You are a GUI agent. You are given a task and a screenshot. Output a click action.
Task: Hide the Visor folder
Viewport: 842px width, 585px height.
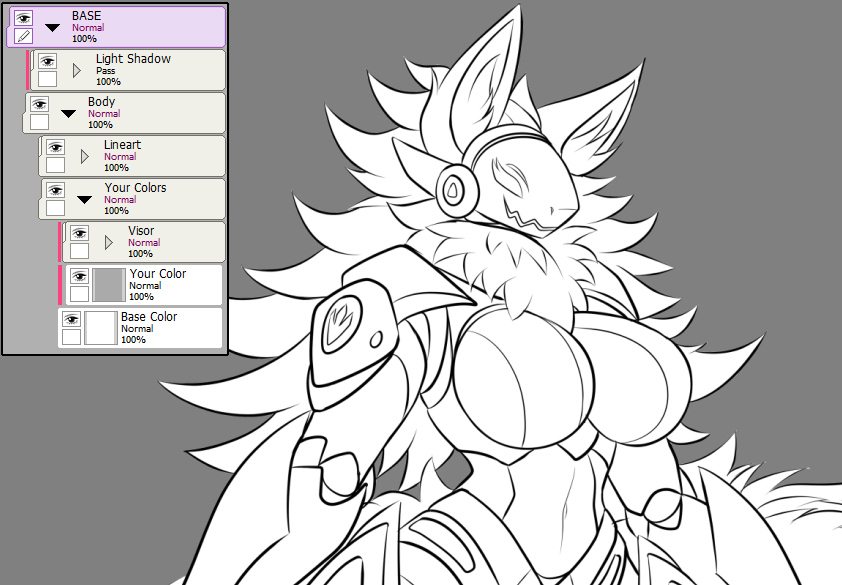(x=79, y=233)
